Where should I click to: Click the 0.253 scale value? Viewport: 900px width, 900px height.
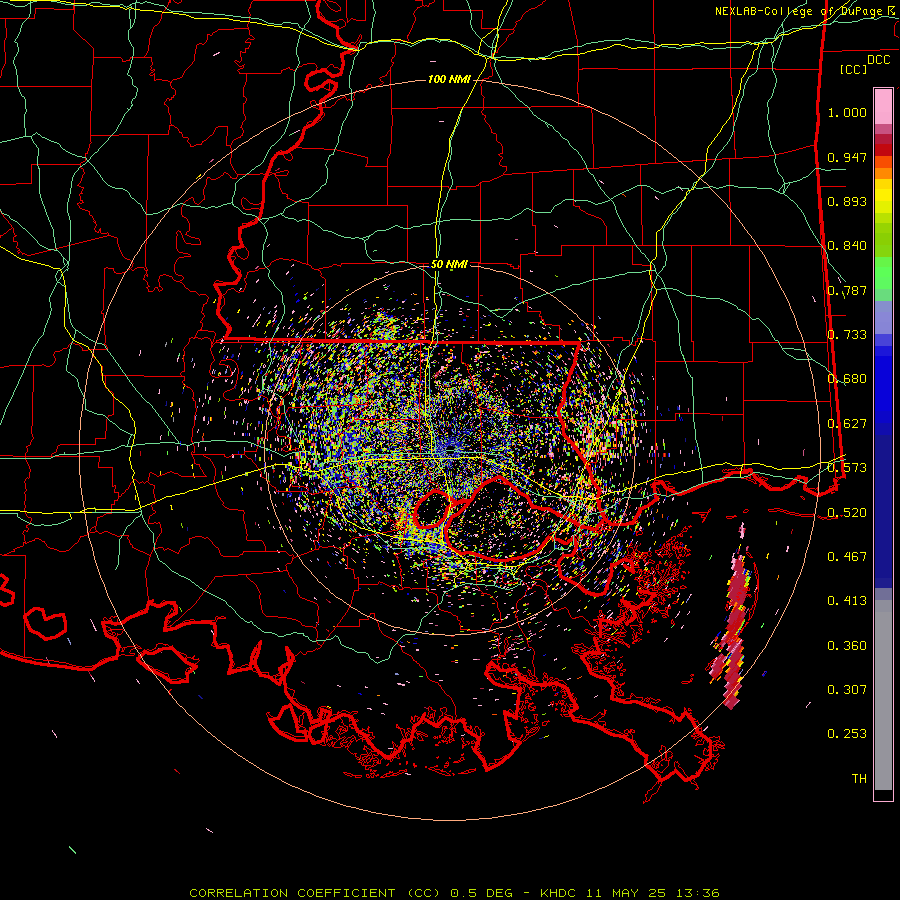click(847, 734)
